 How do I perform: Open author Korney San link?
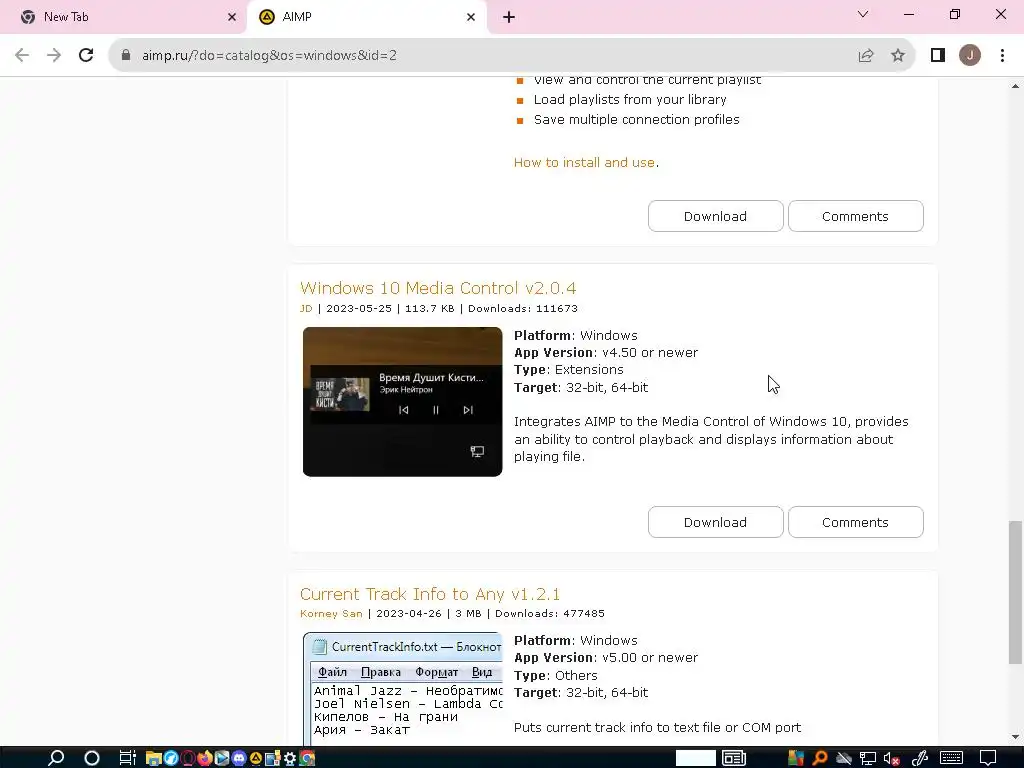point(331,613)
